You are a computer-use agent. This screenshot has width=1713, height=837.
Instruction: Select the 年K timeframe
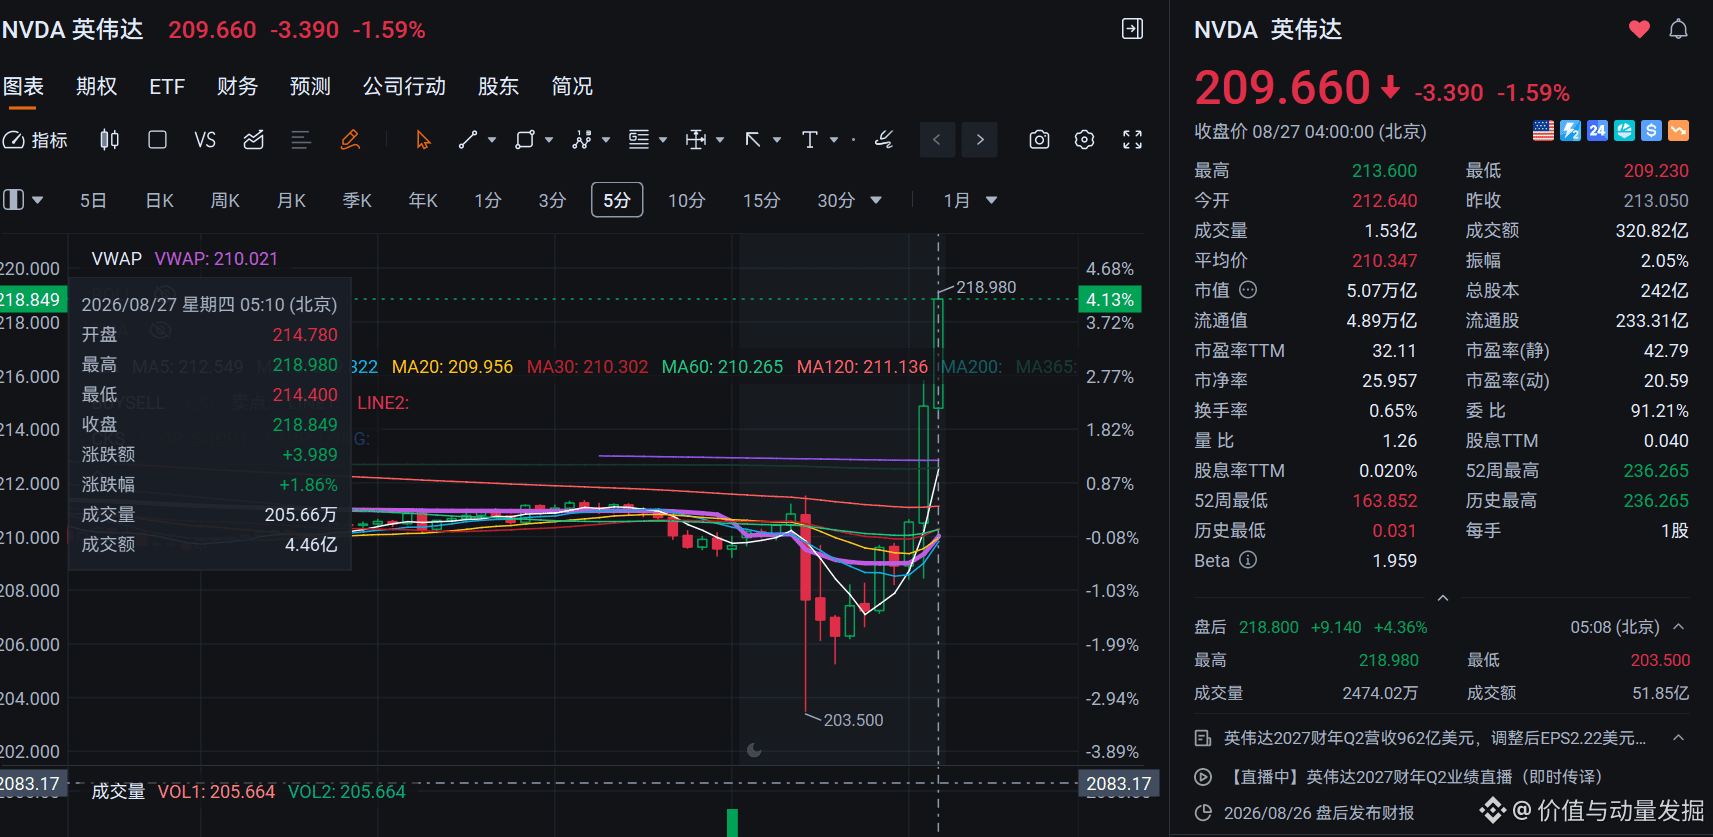coord(423,201)
